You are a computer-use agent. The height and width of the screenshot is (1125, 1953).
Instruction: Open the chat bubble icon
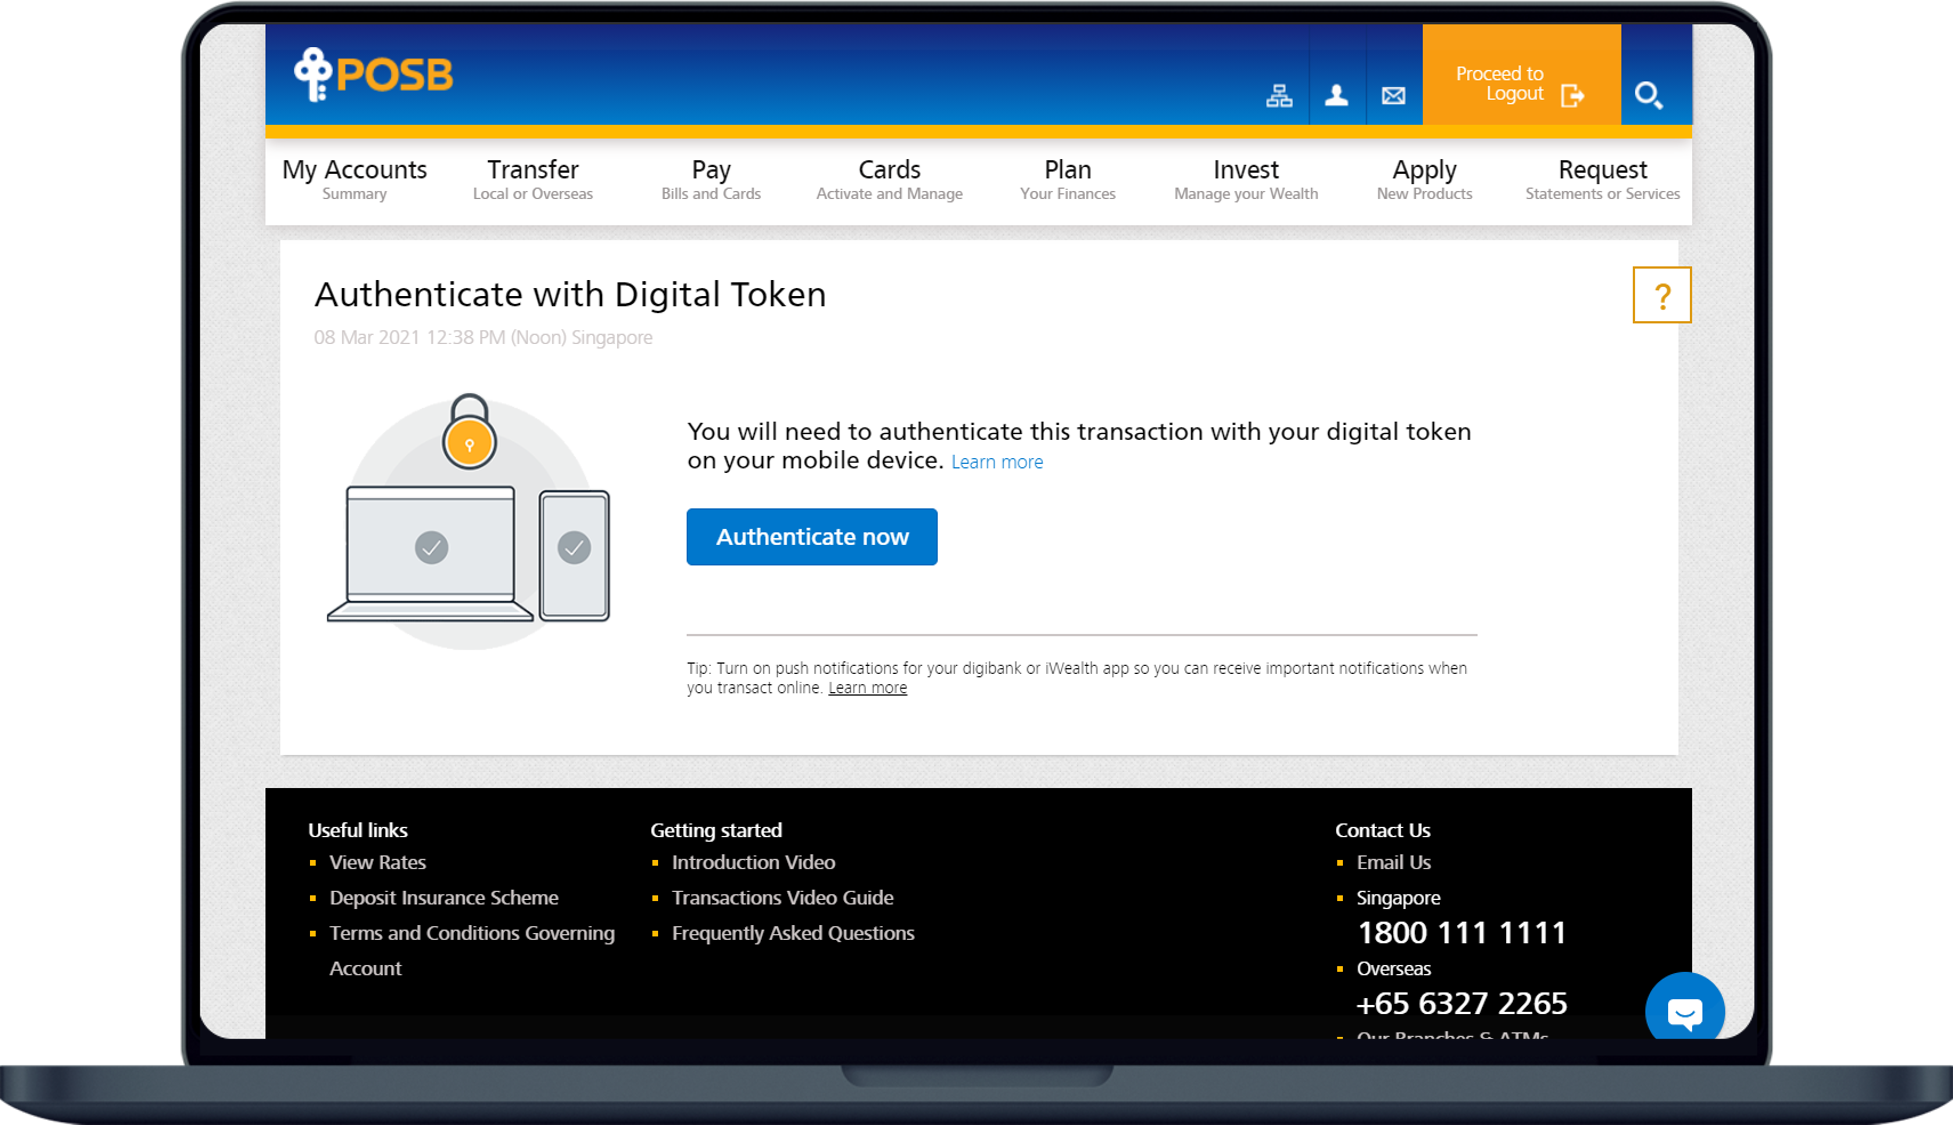point(1685,1008)
